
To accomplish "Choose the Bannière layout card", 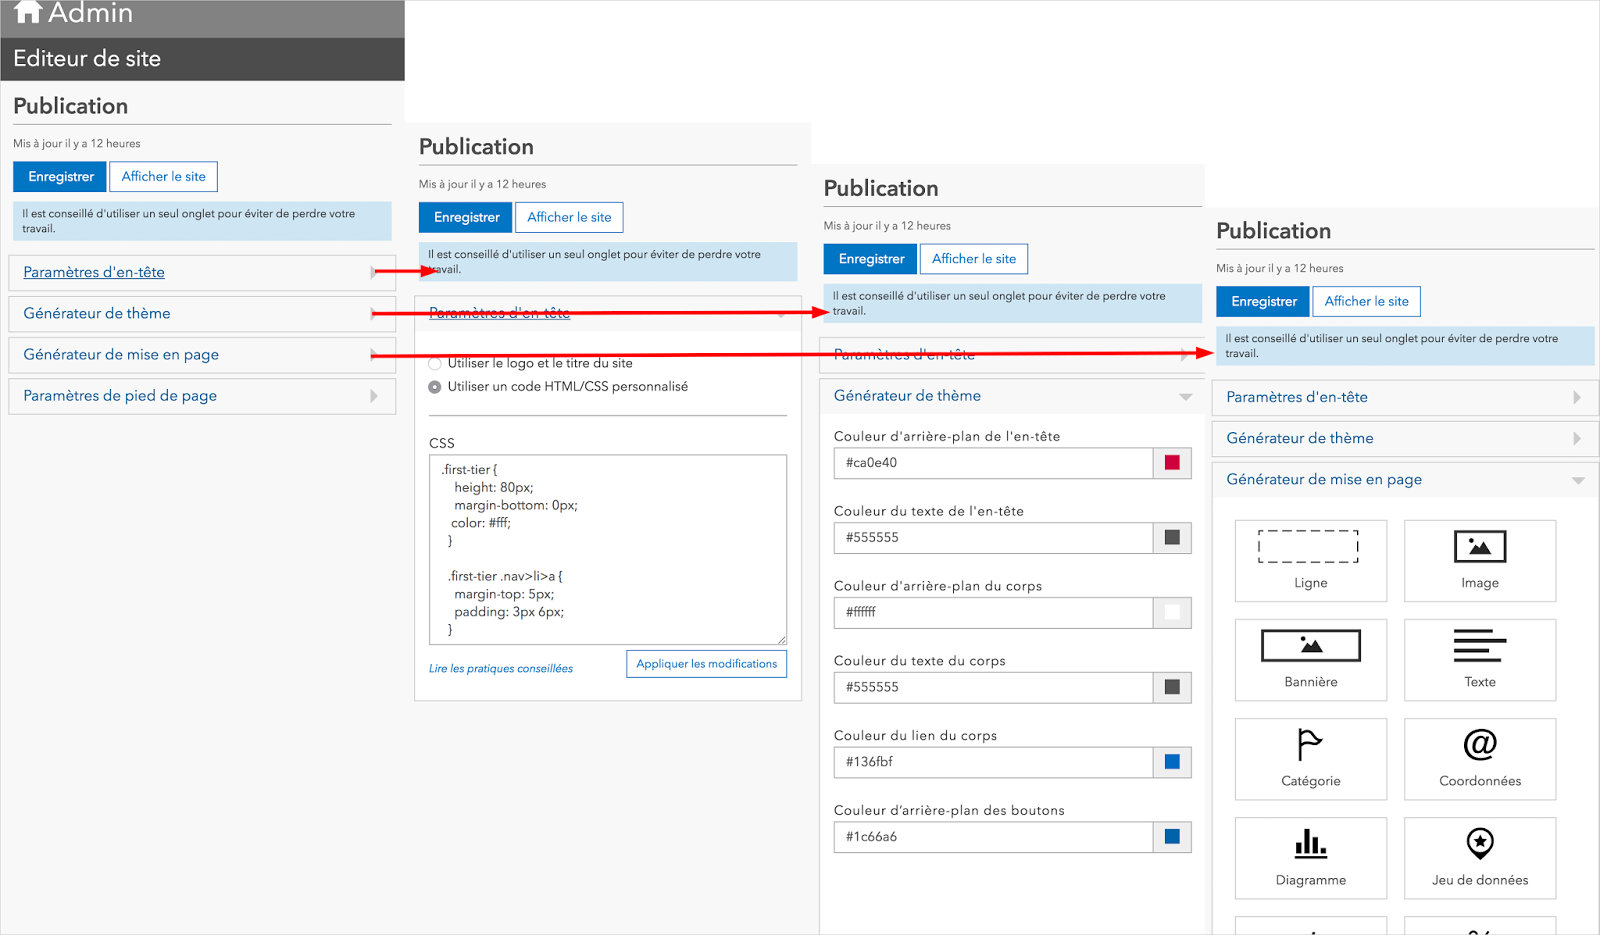I will 1310,659.
